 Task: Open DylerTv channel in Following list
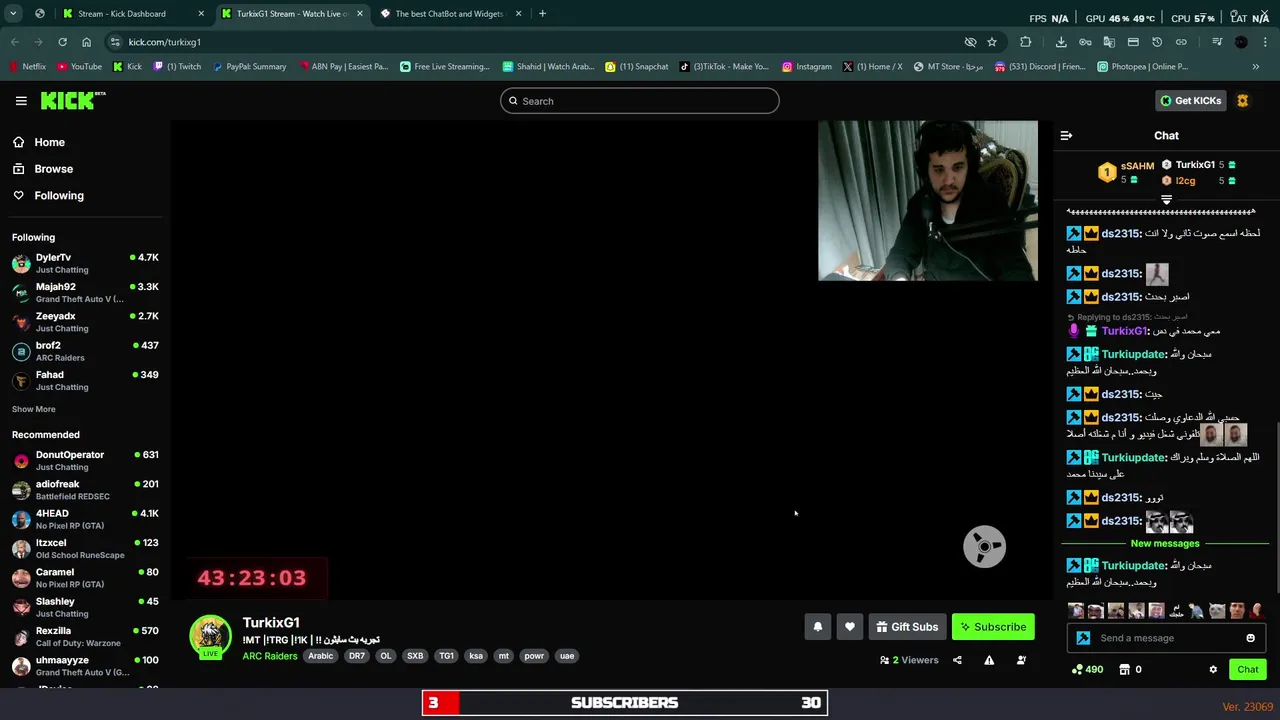(85, 263)
